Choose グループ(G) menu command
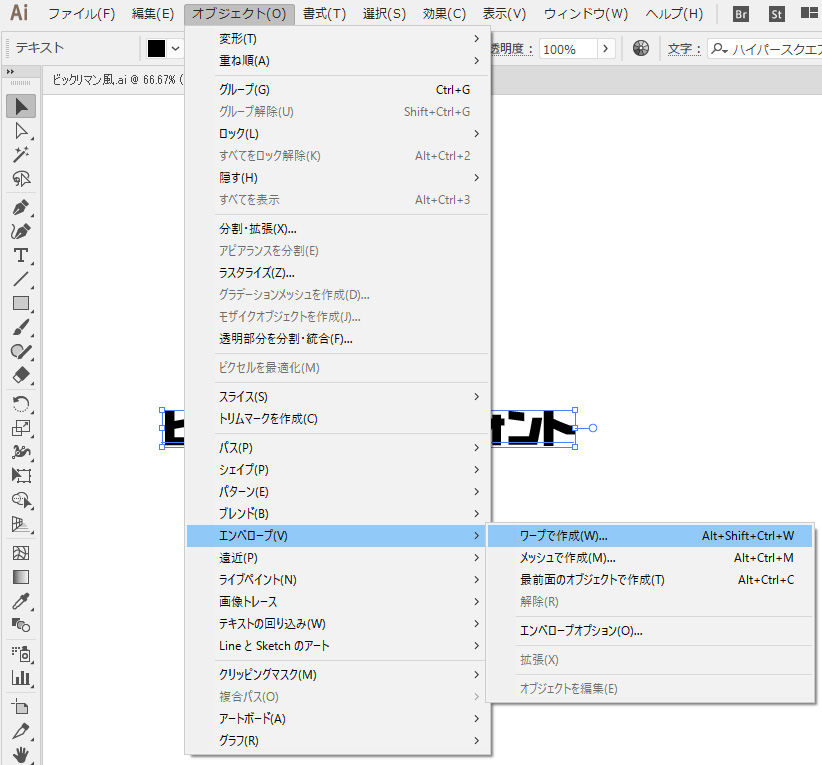 (338, 90)
